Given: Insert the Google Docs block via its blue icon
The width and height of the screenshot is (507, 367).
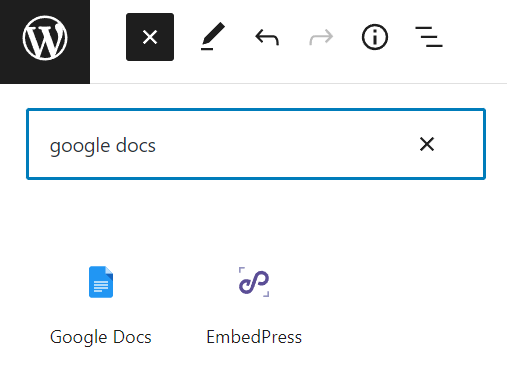Looking at the screenshot, I should click(x=101, y=282).
